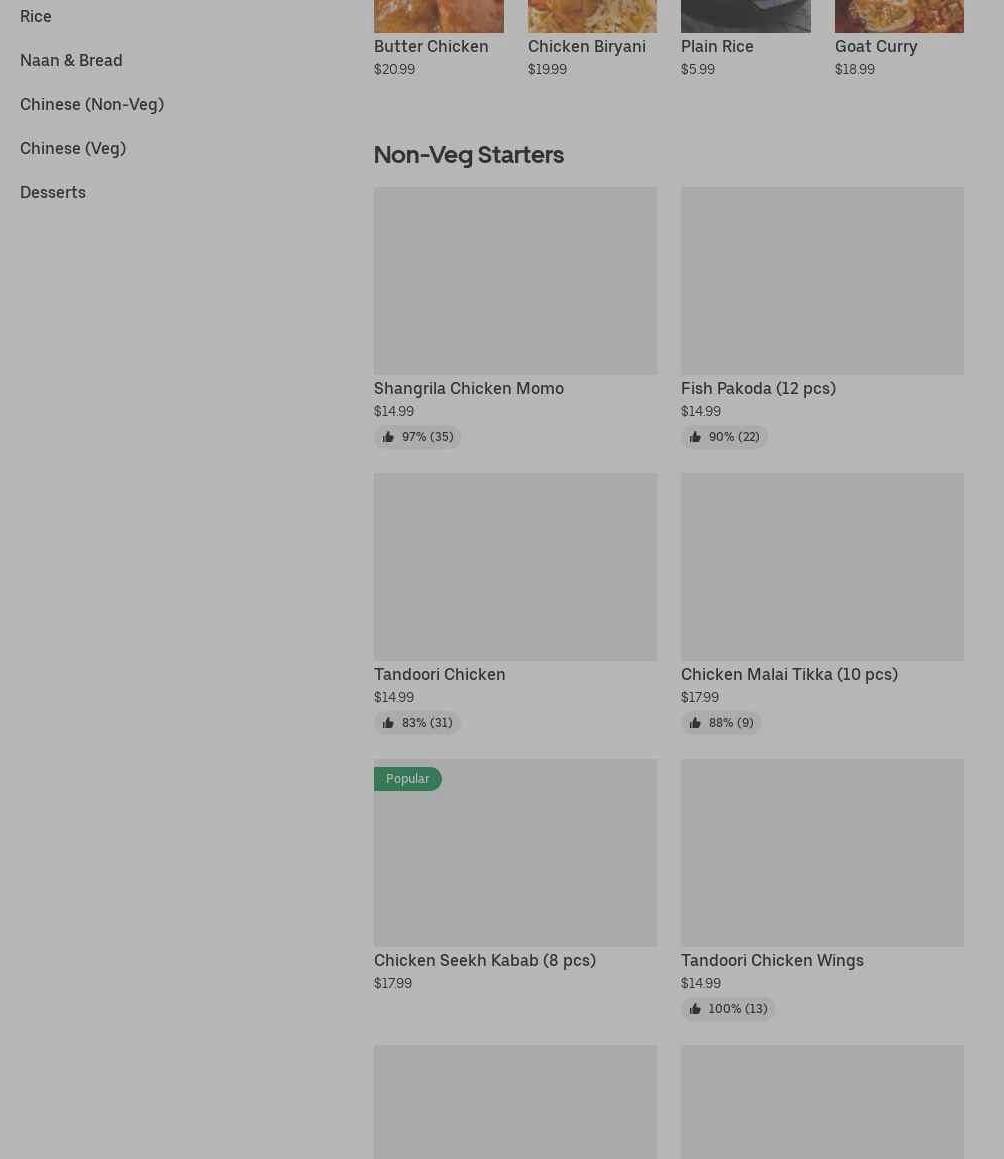Click thumbs-up icon on Chicken Malai Tikka rating

695,723
